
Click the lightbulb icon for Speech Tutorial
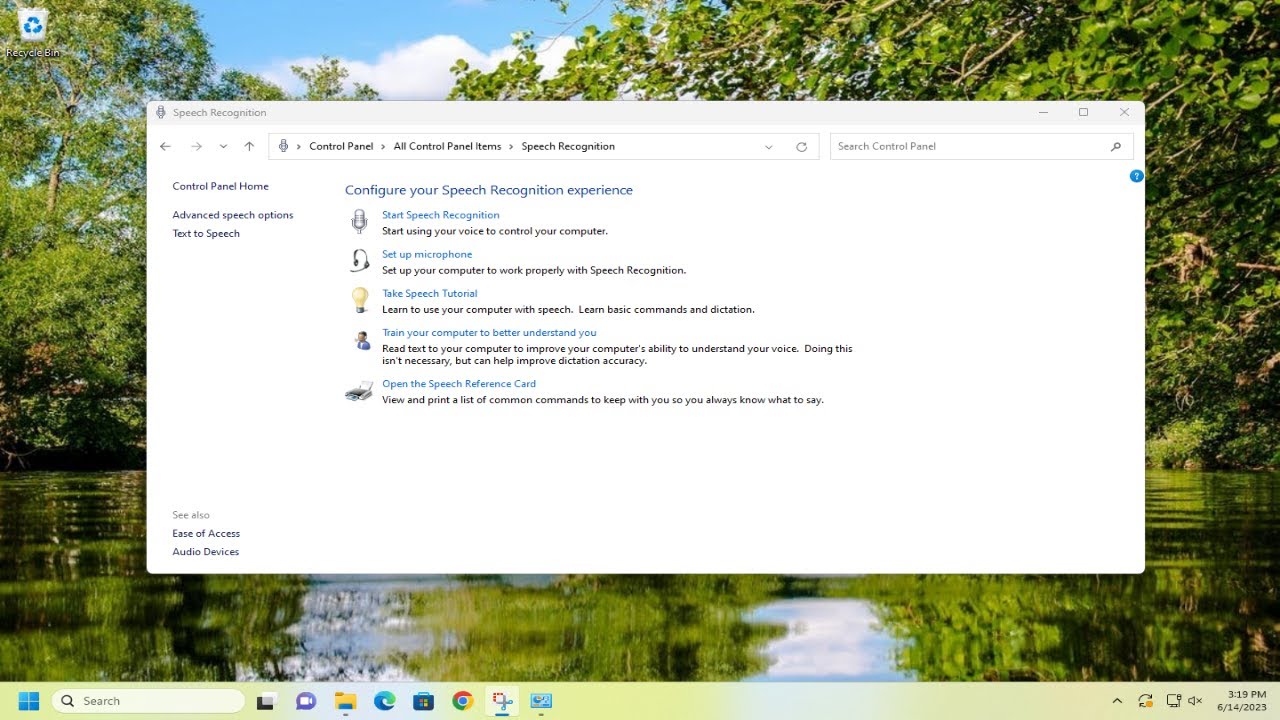(x=359, y=300)
